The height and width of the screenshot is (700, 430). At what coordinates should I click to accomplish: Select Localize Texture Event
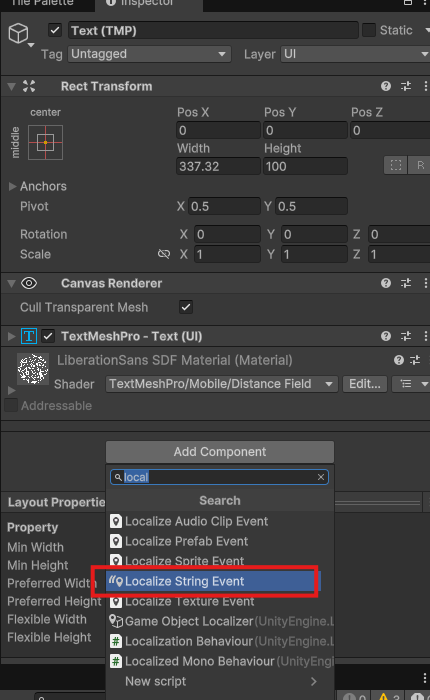tap(220, 601)
